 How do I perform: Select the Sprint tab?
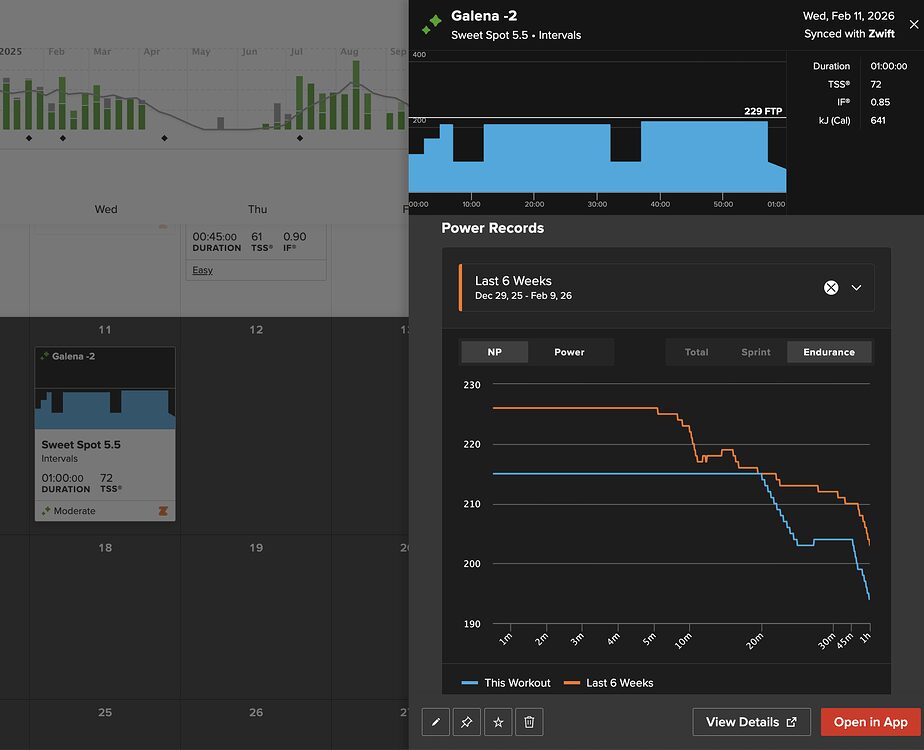pos(756,352)
